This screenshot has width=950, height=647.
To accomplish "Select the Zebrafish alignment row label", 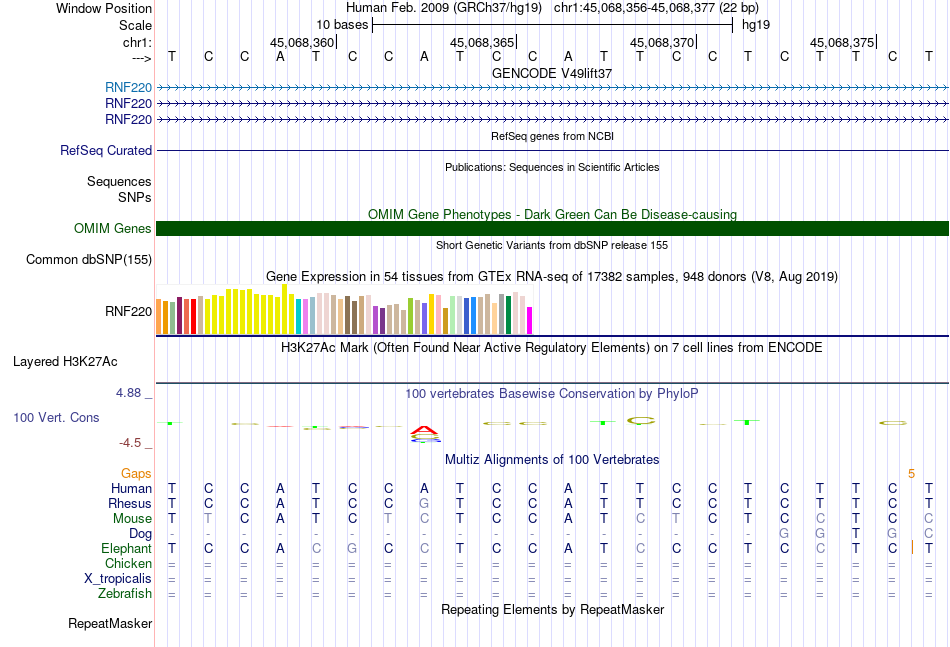I will 125,594.
